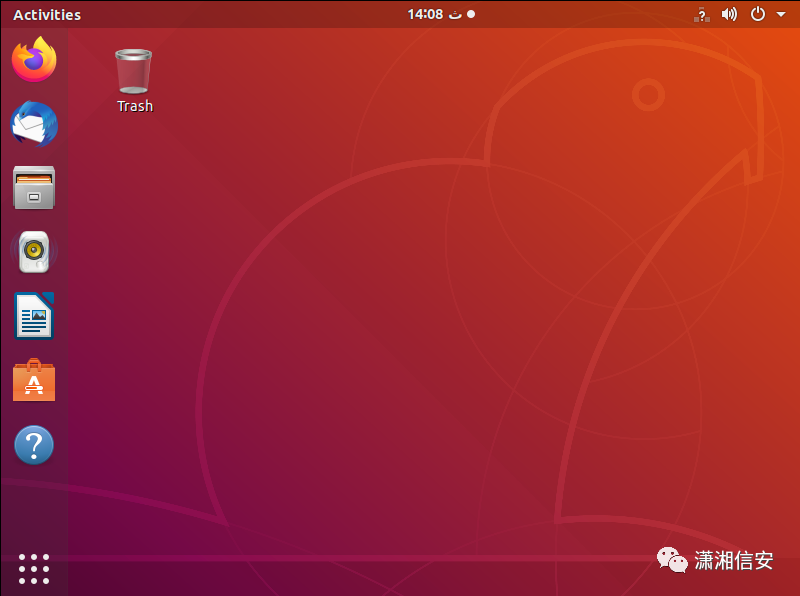Open the Activities overview

click(x=47, y=15)
